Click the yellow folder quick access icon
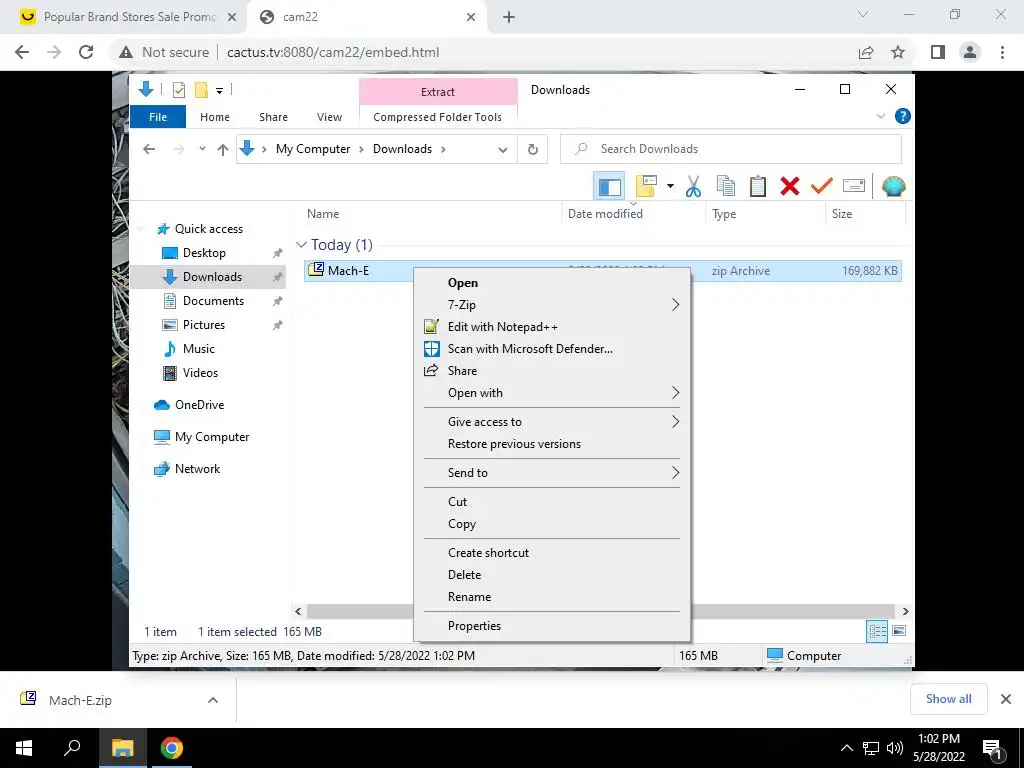This screenshot has height=768, width=1024. click(201, 90)
